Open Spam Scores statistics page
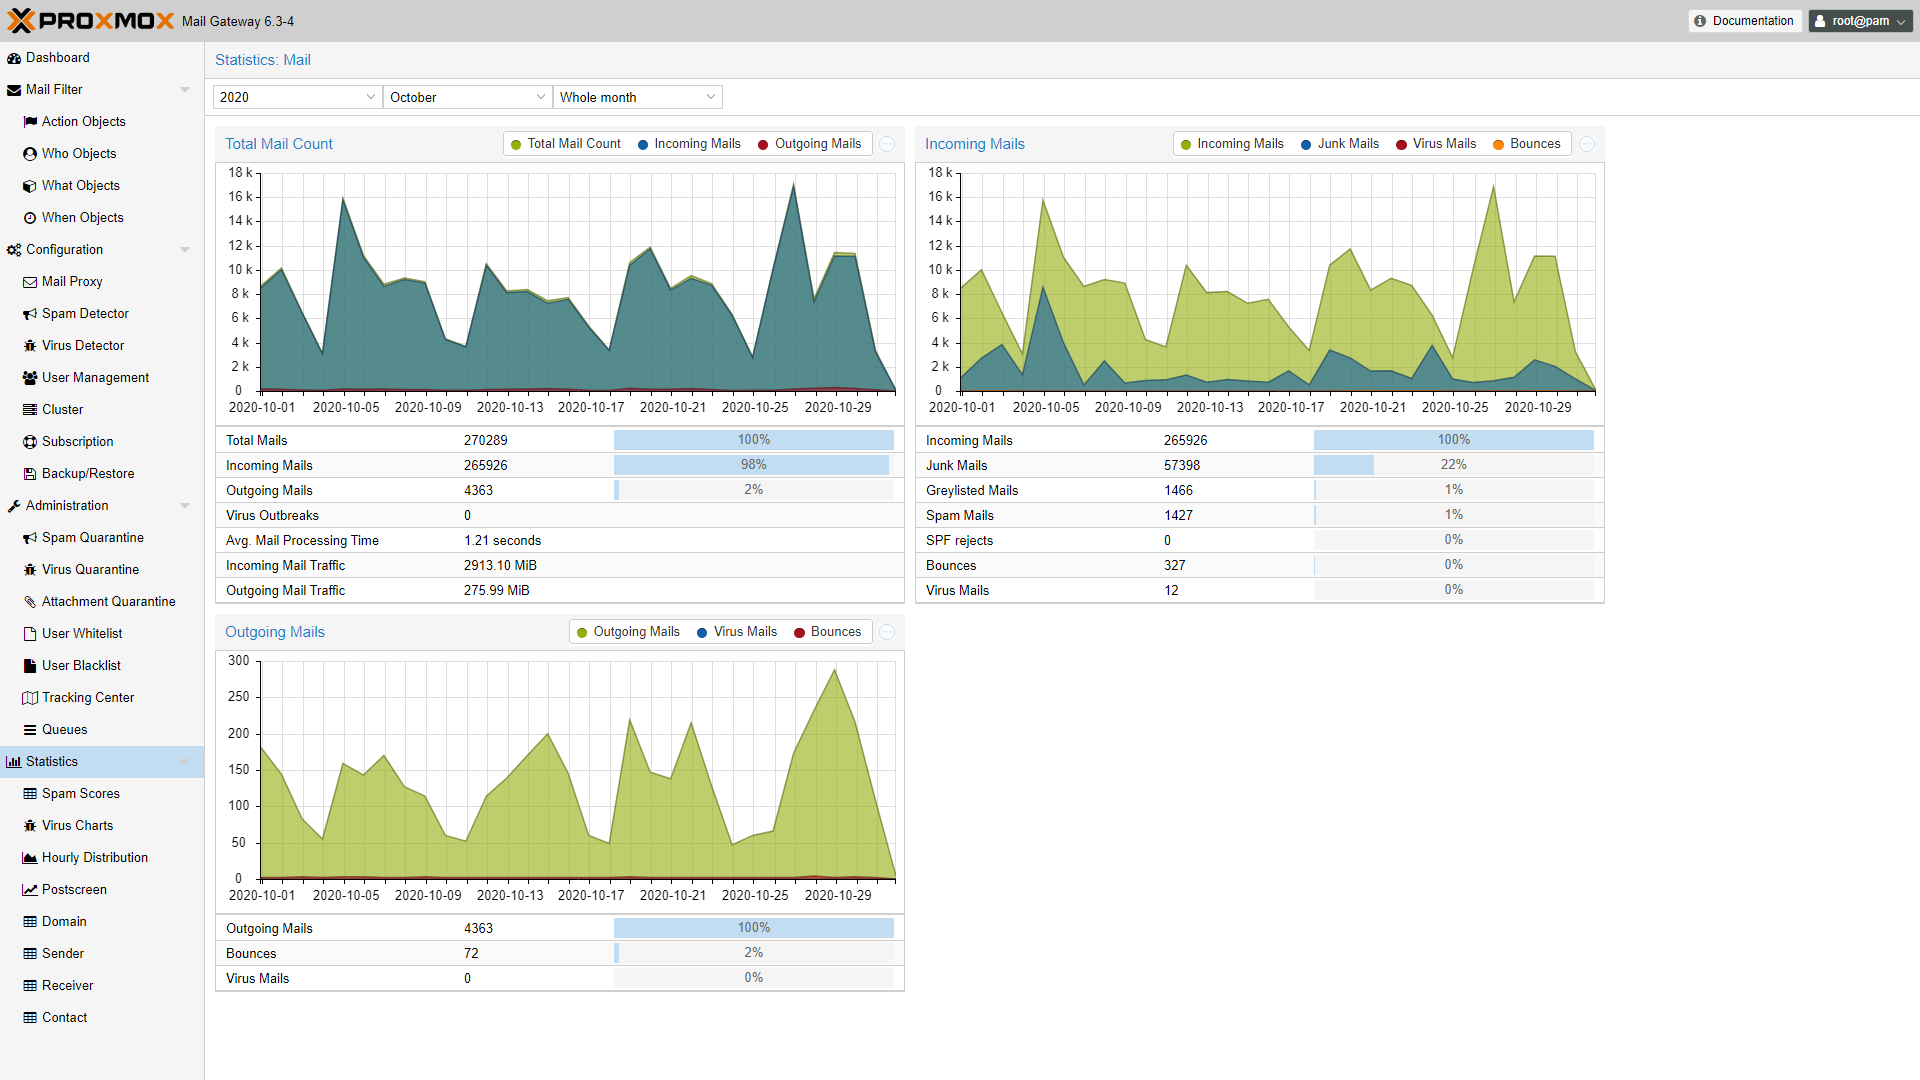This screenshot has width=1920, height=1080. 80,794
